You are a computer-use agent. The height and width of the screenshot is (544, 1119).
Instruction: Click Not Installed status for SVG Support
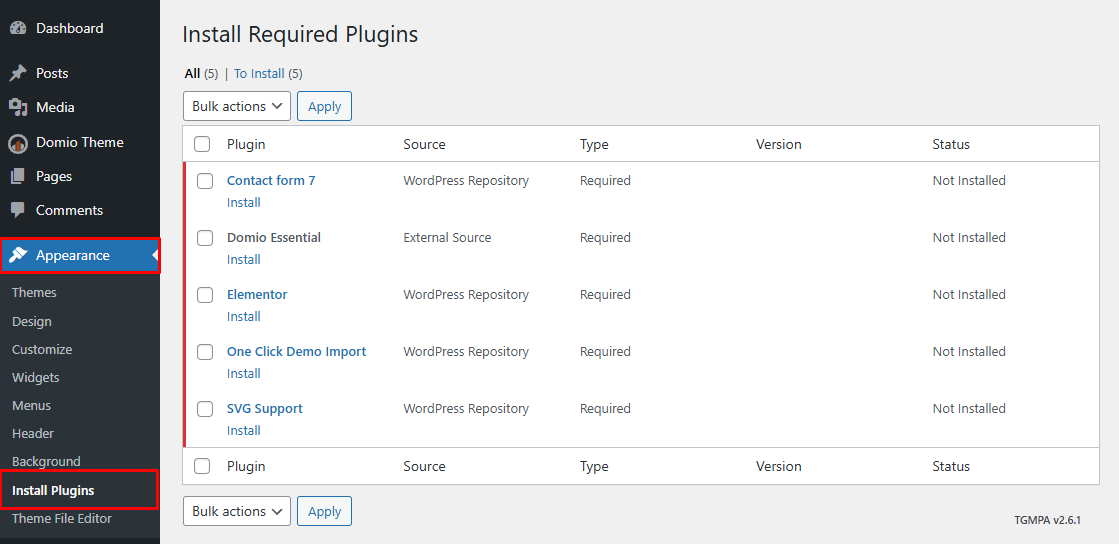[969, 409]
